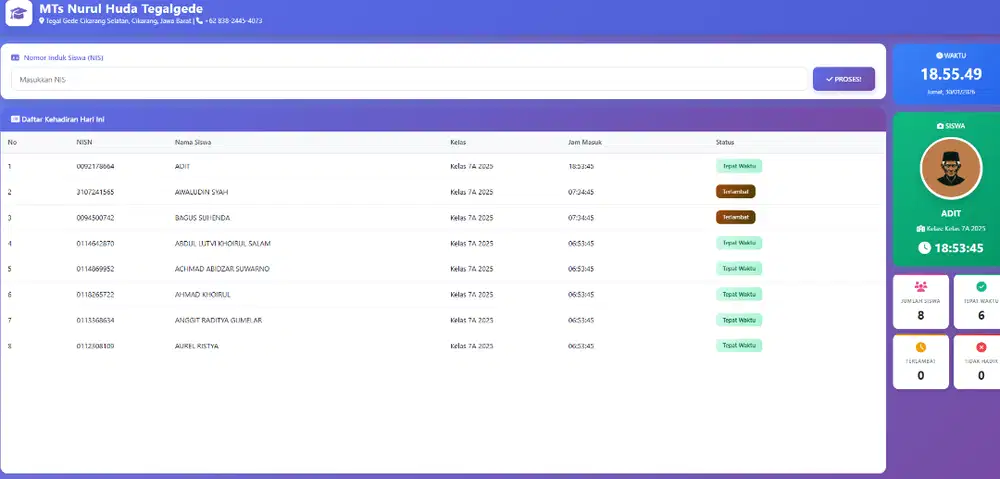Select name AHMAD KHOIRUL
The width and height of the screenshot is (1000, 479).
pos(203,295)
